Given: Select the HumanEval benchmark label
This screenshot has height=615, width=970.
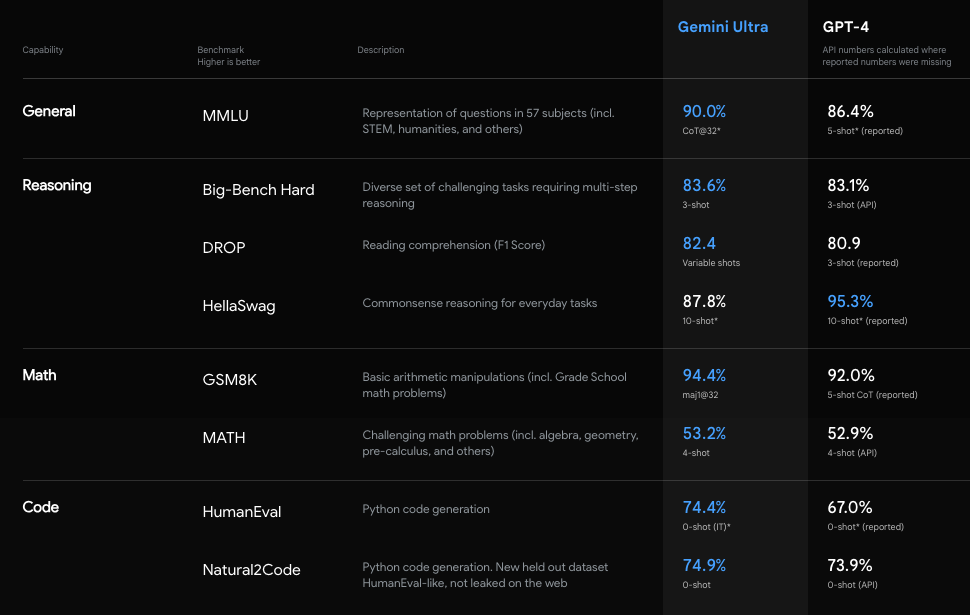Looking at the screenshot, I should pos(241,512).
